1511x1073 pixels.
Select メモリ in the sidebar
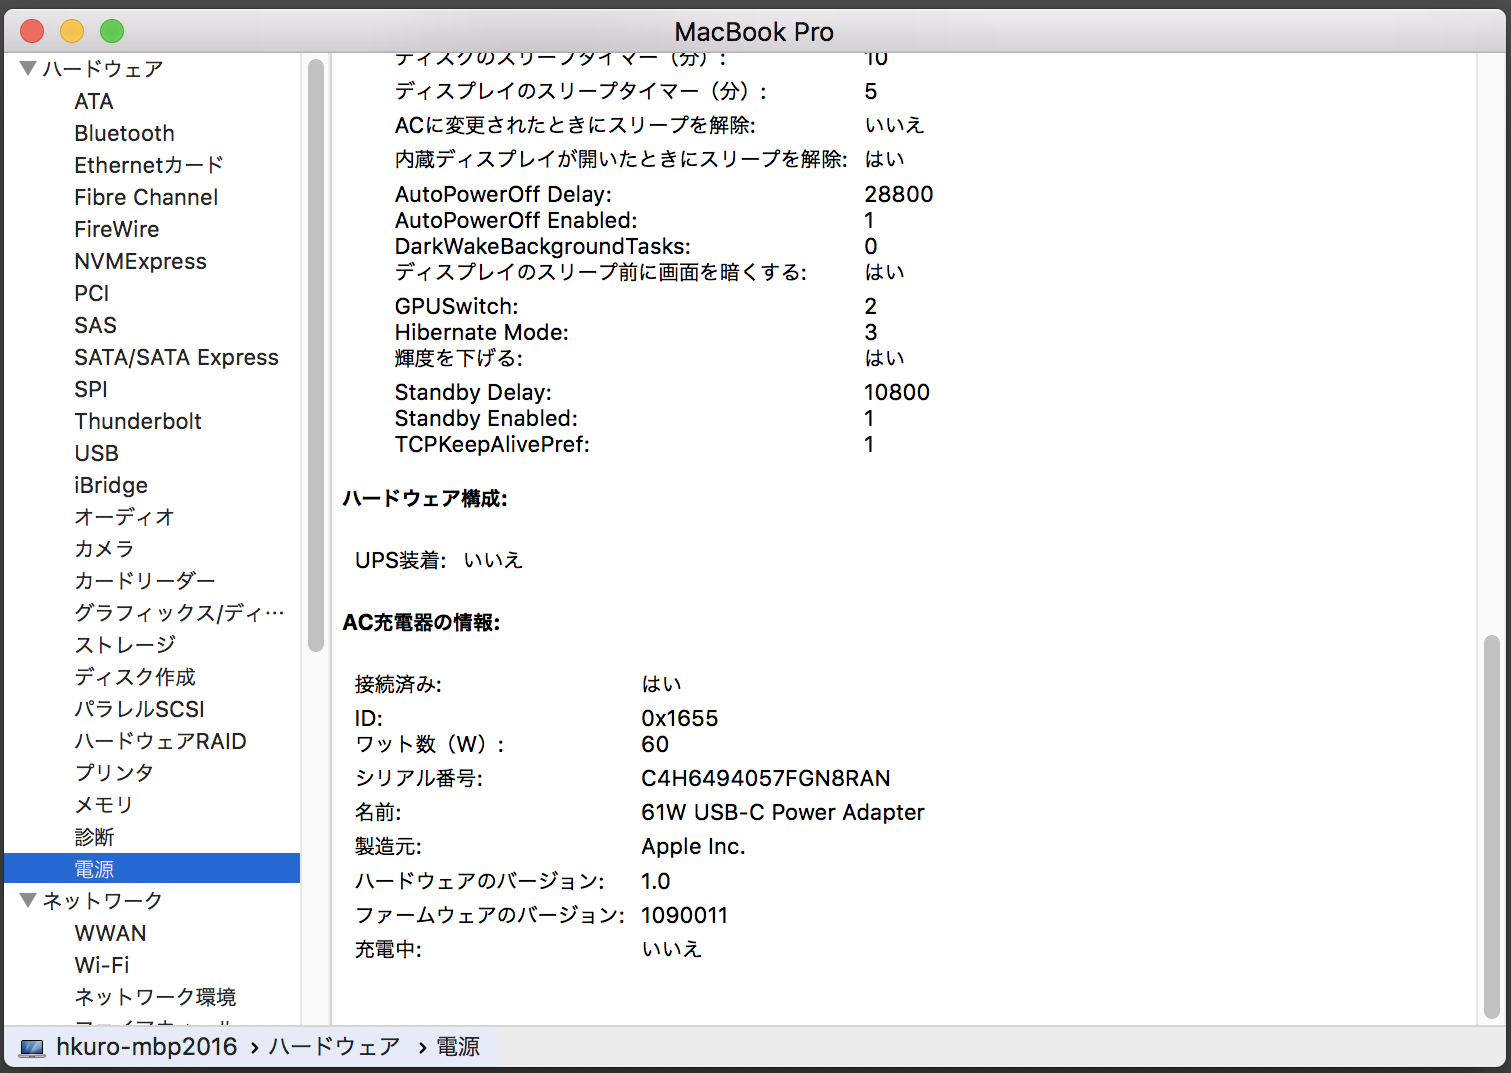[x=103, y=805]
